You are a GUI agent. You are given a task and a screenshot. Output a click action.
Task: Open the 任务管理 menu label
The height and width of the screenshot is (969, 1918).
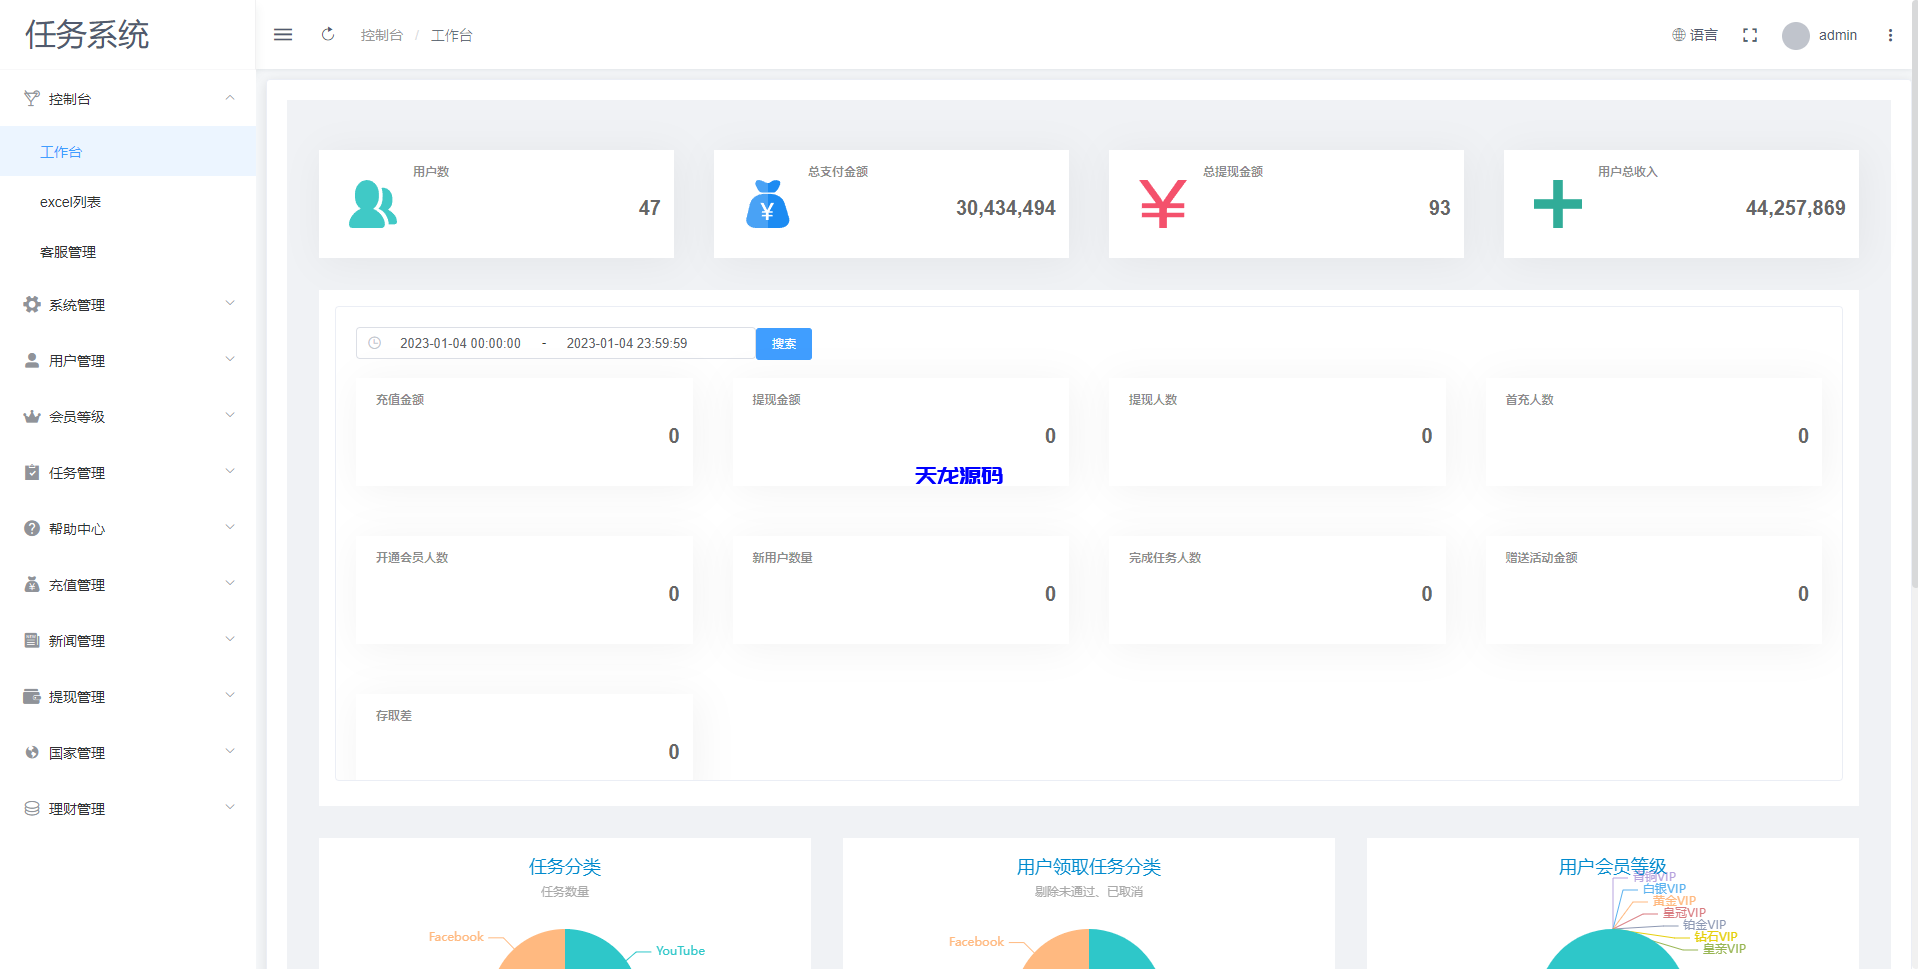click(x=77, y=473)
